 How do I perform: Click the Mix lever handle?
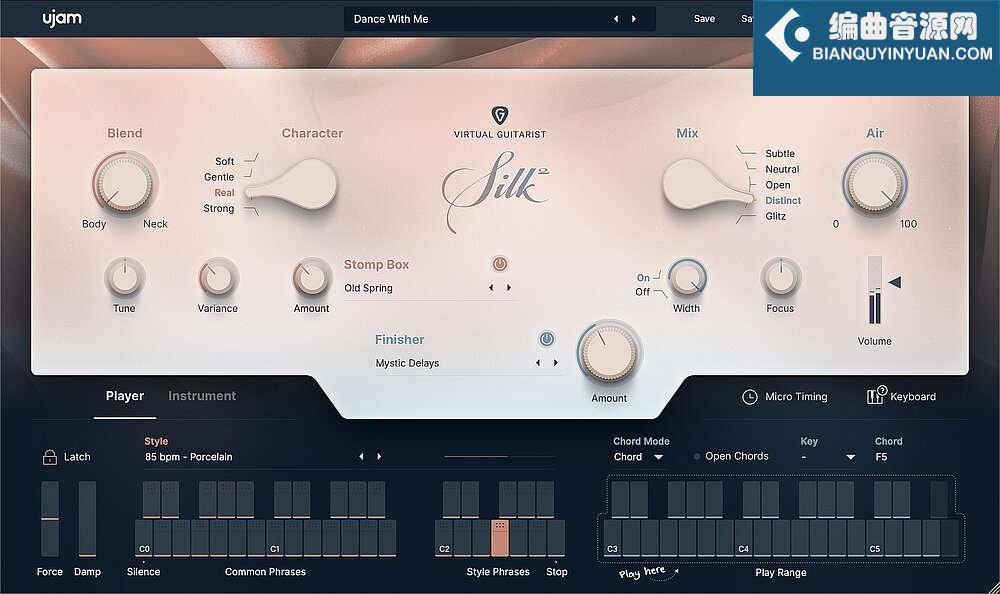pos(708,184)
